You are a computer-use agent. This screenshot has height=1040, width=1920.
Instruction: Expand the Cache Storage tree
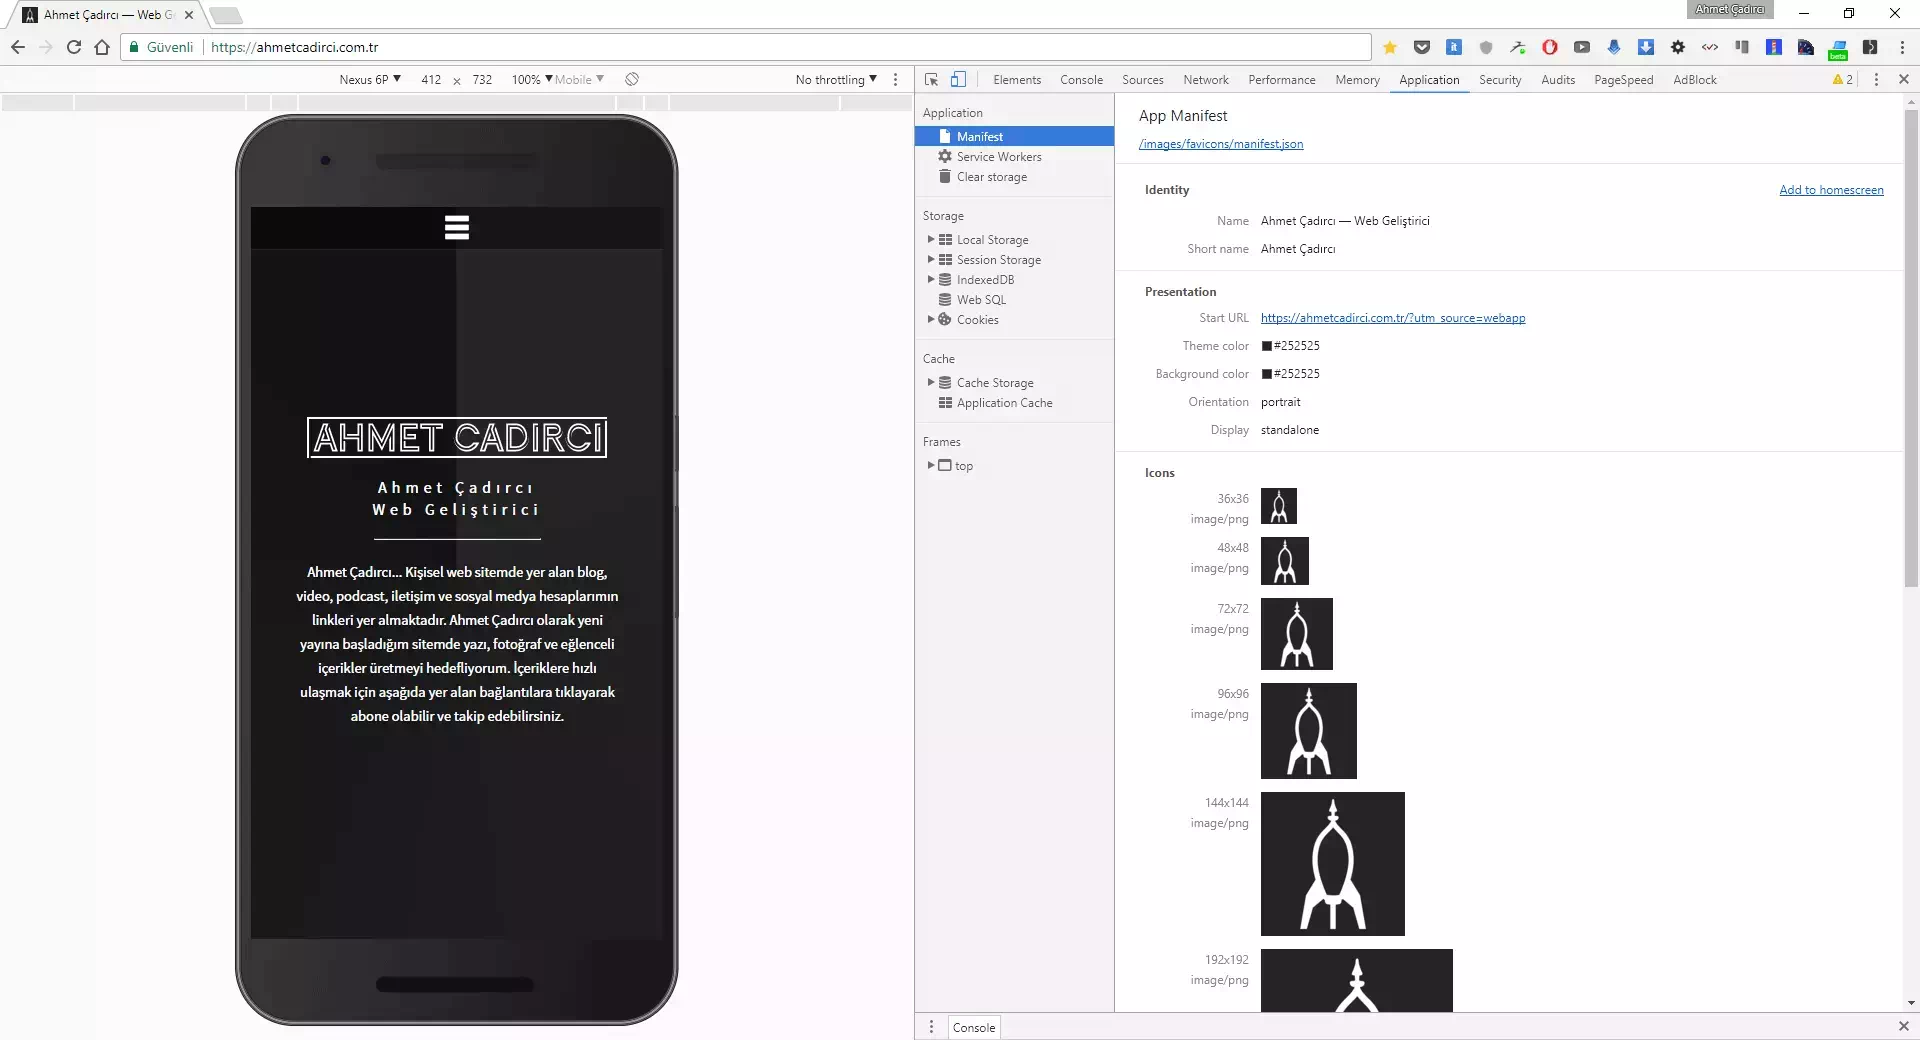click(931, 383)
